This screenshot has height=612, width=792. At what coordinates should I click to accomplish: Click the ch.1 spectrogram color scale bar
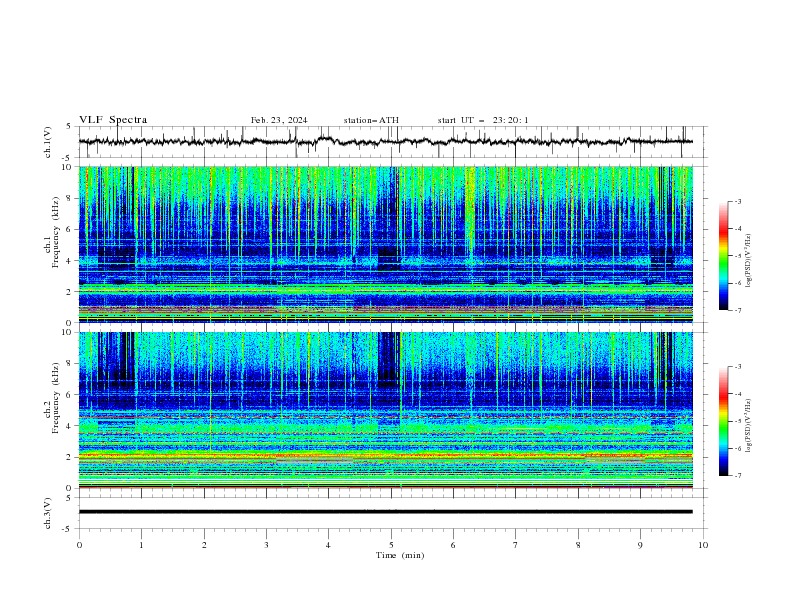[724, 256]
